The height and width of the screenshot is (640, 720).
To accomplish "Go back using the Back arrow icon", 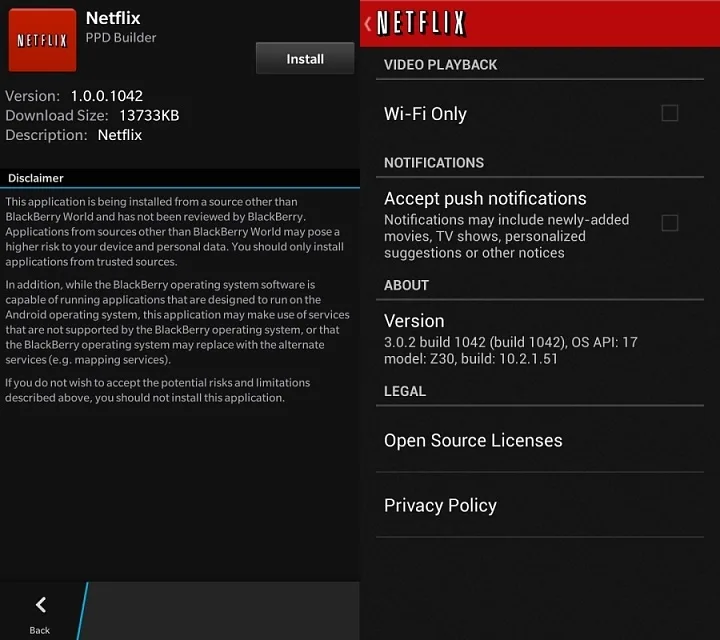I will tap(40, 605).
